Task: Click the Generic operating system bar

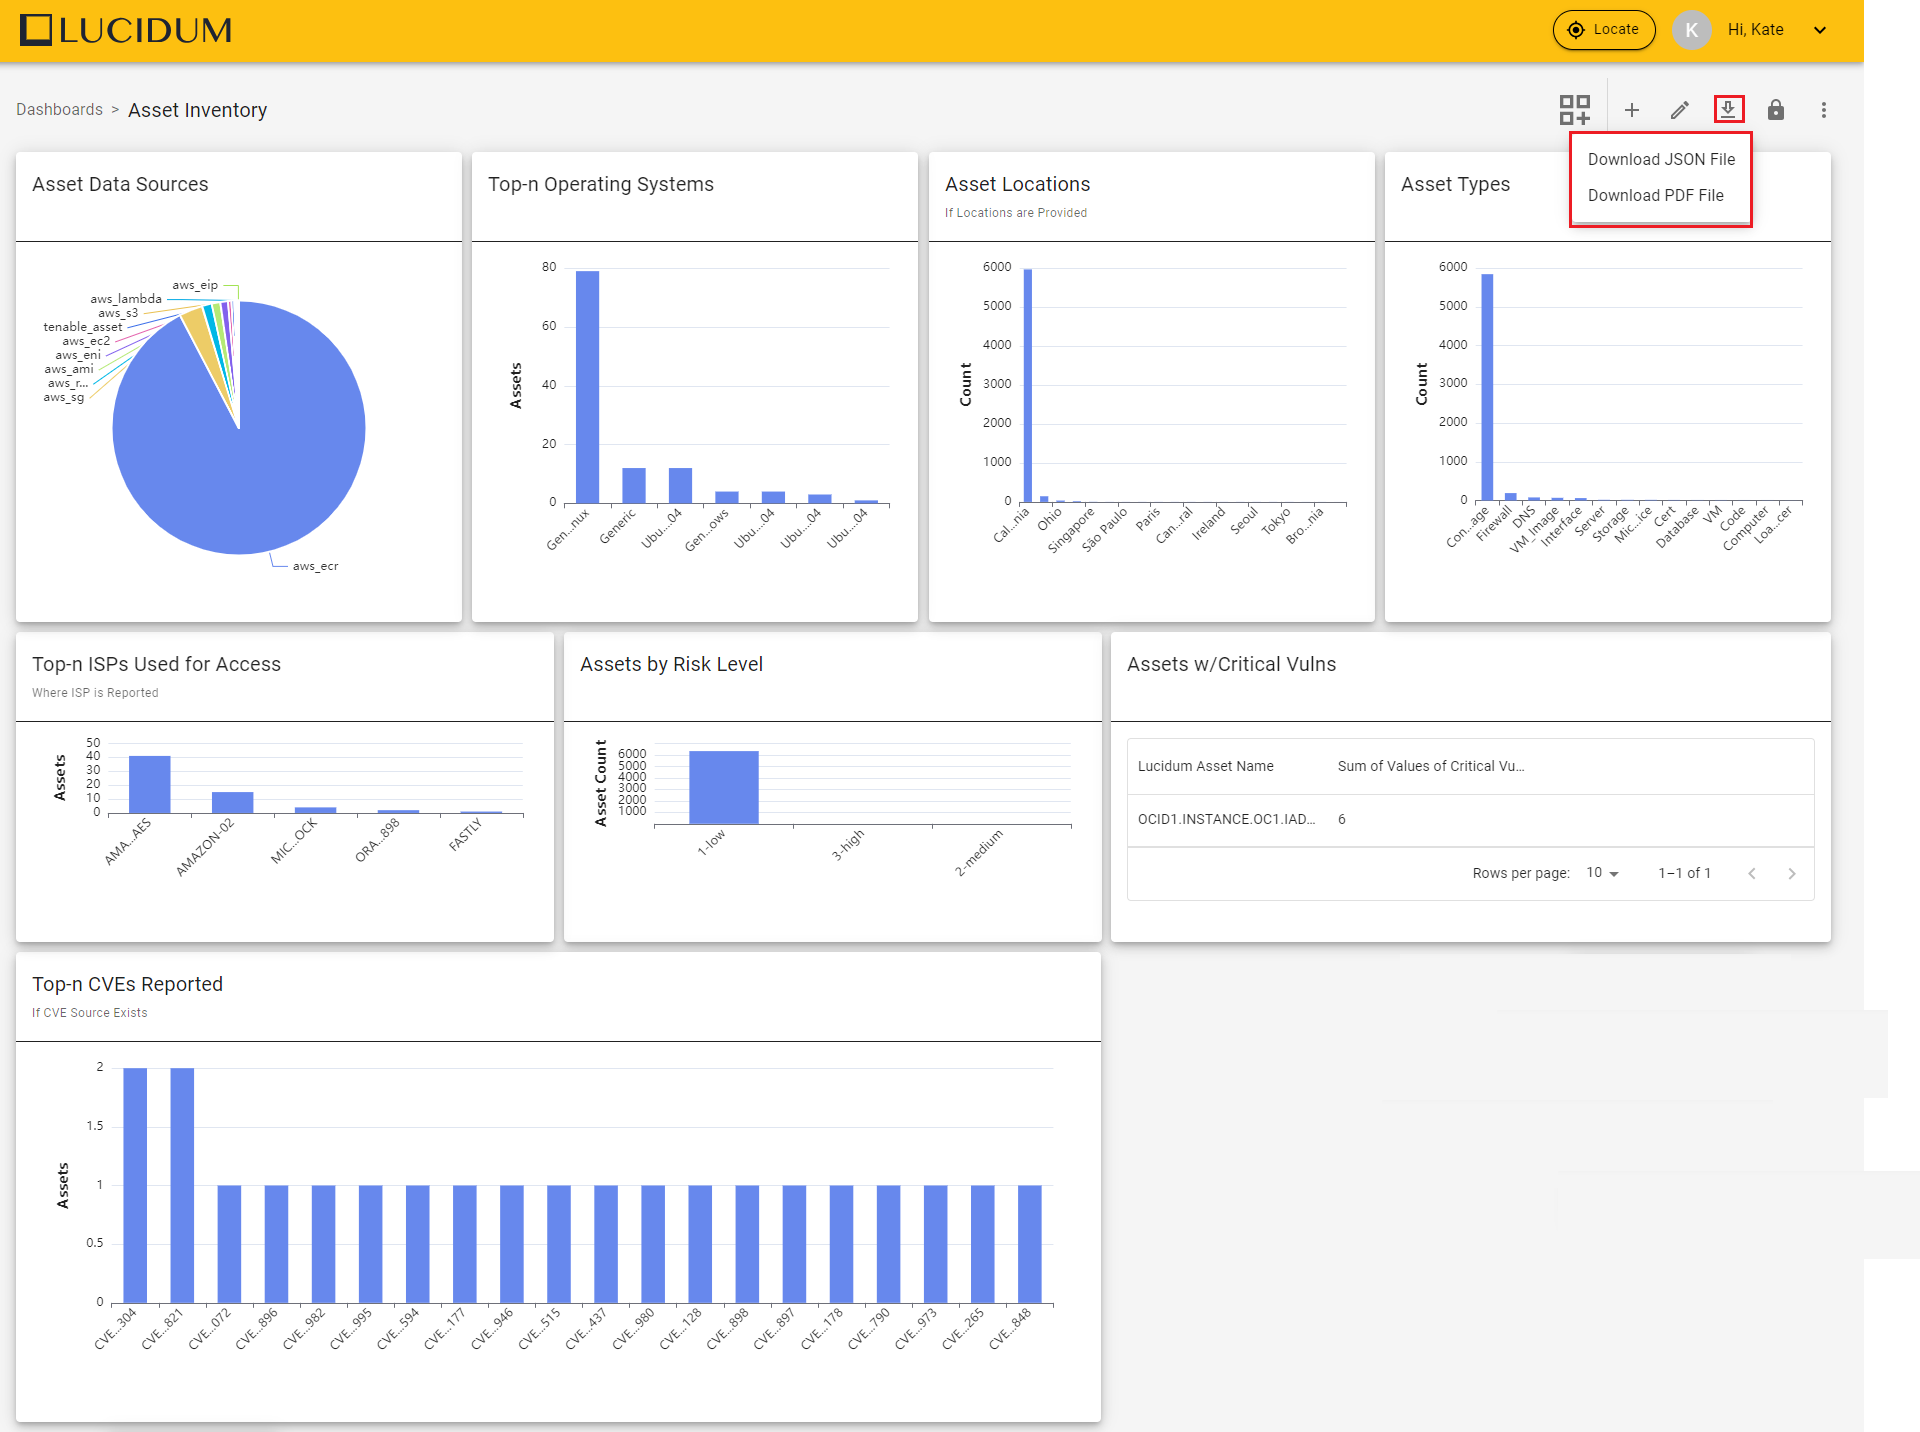Action: pos(634,485)
